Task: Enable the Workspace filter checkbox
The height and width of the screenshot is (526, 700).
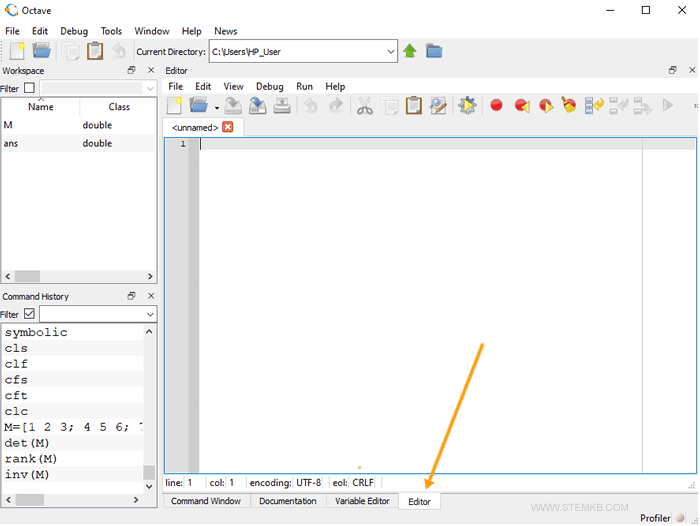Action: [29, 89]
